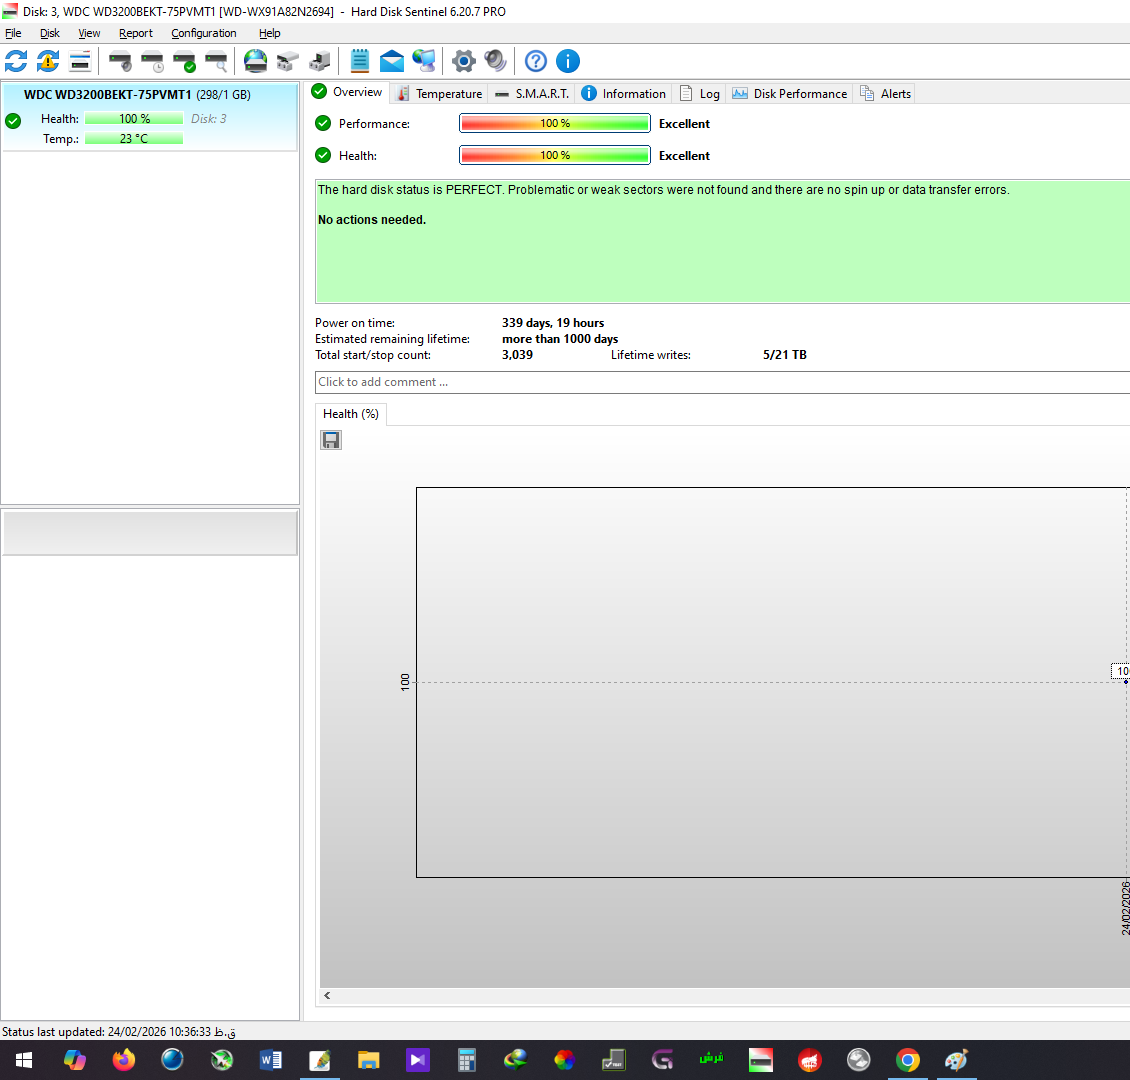Open the blue question mark help icon

tap(536, 61)
